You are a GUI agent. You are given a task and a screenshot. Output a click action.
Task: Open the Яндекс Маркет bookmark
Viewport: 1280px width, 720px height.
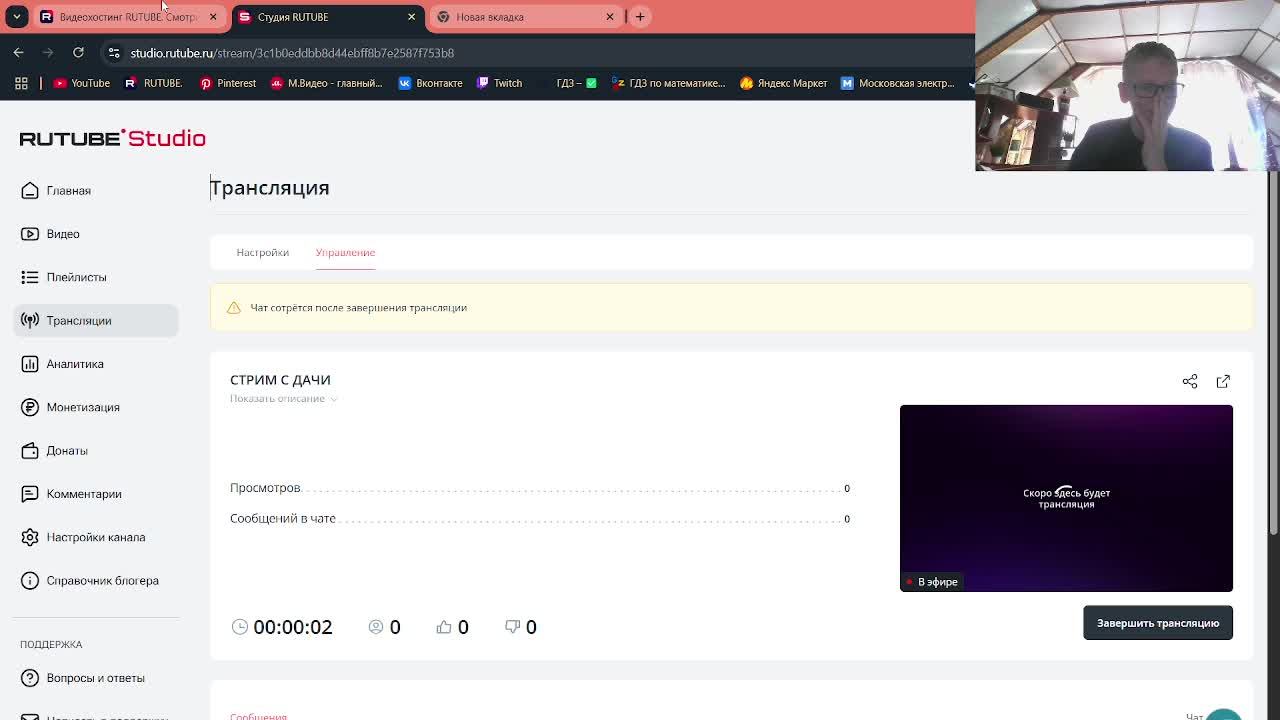(783, 83)
